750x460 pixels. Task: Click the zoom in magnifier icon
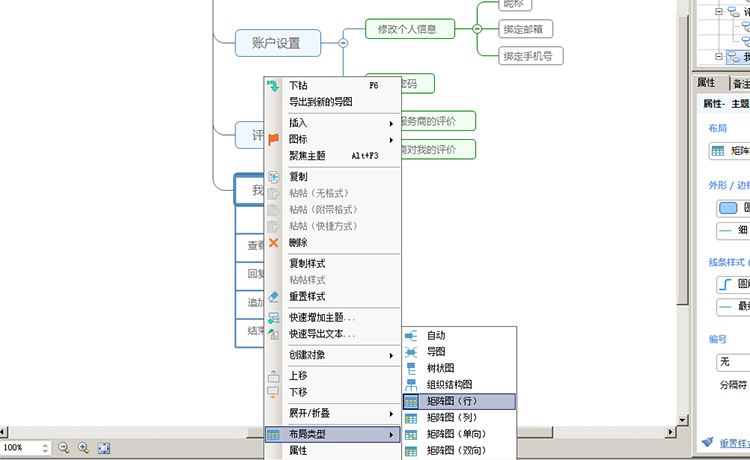coord(83,448)
